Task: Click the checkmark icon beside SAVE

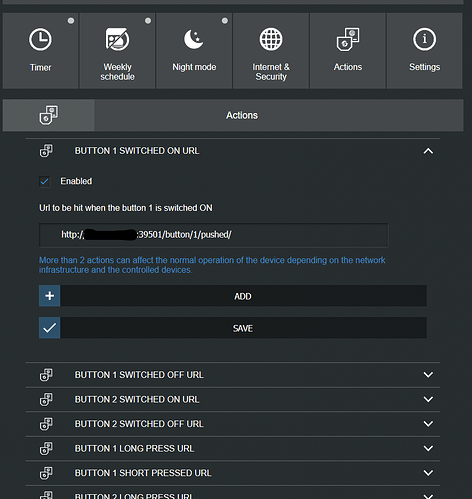Action: [x=50, y=328]
